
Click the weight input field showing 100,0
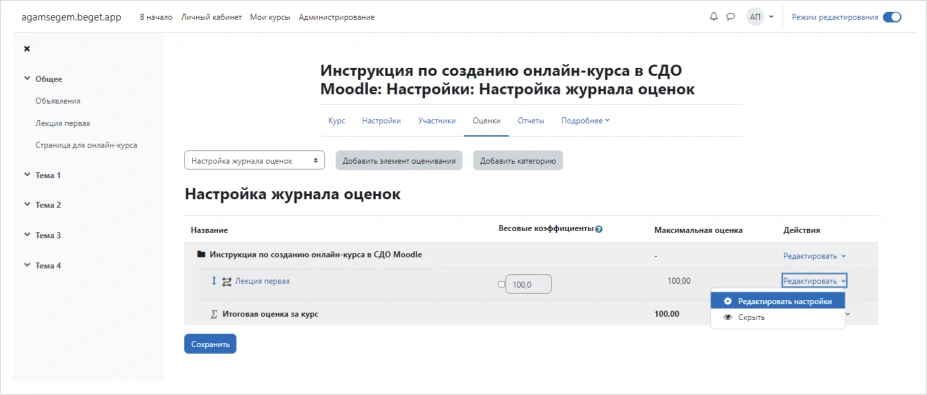529,284
